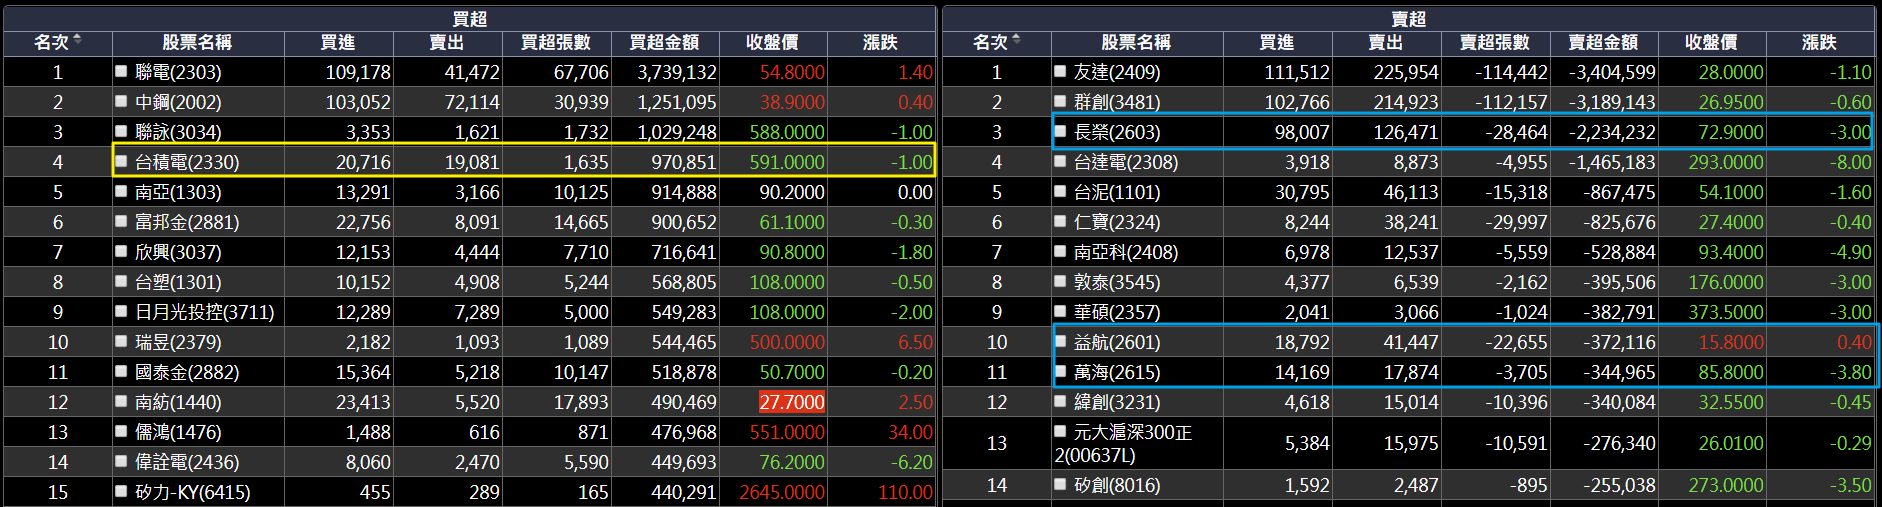Screen dimensions: 1882x507
Task: Click 緯創(3231) stock name
Action: point(1117,402)
